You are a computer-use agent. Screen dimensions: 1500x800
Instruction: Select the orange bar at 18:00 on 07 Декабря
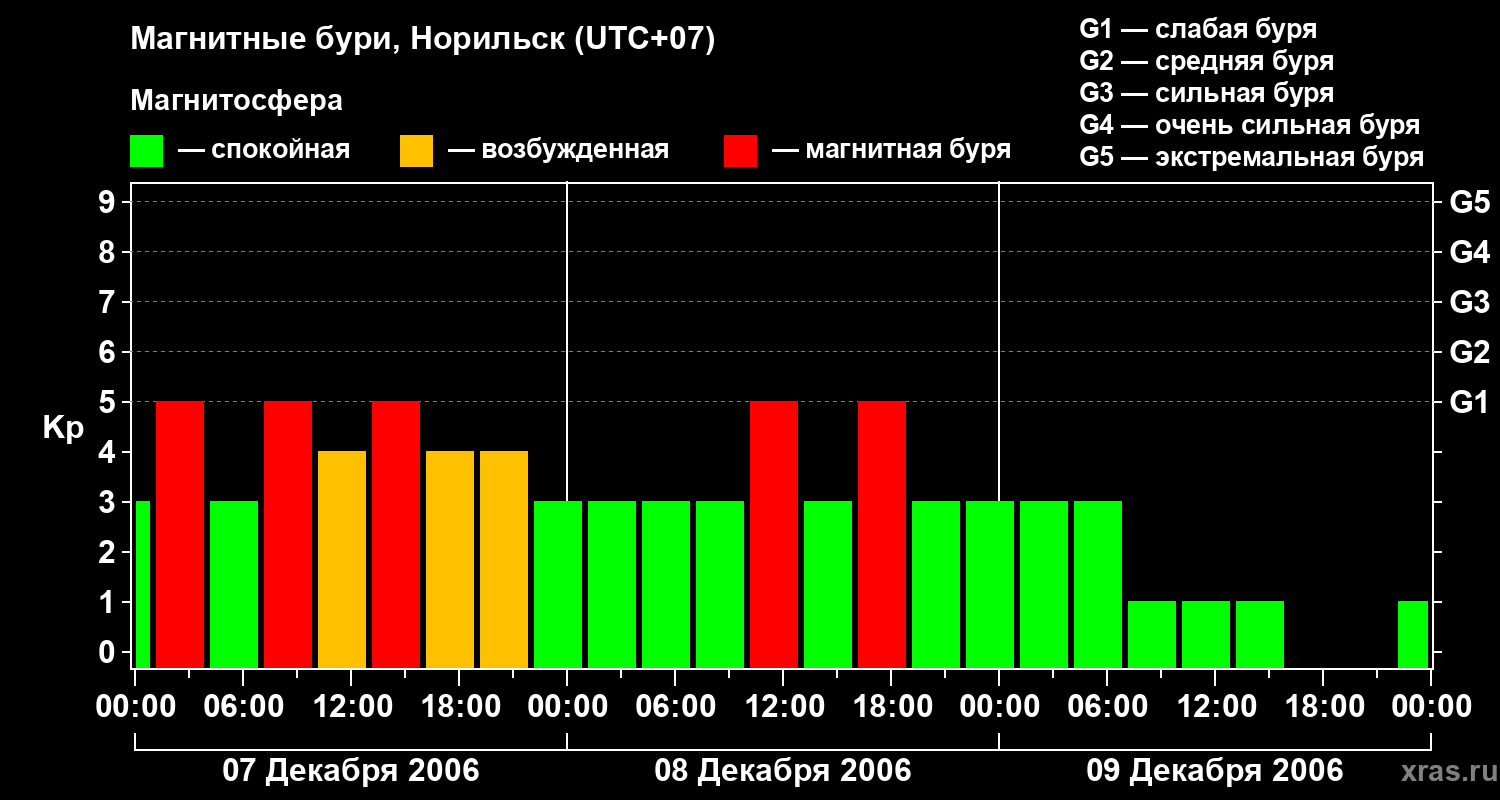(450, 559)
